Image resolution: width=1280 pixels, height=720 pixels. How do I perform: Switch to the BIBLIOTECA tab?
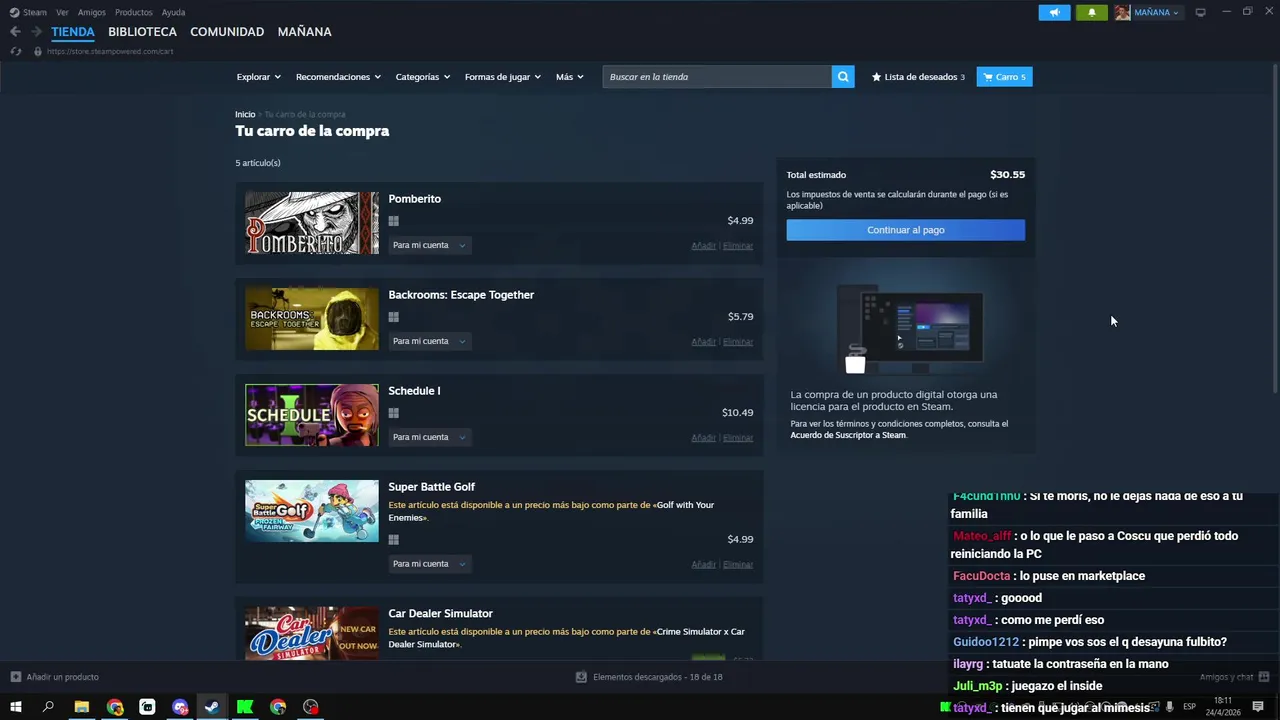coord(142,32)
